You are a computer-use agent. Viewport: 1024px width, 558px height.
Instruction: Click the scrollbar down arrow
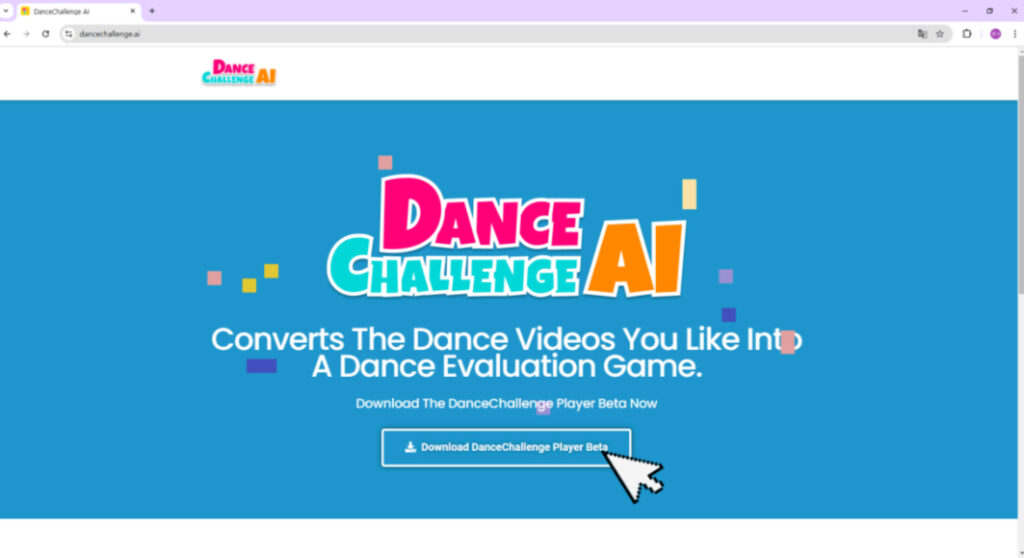(1020, 553)
